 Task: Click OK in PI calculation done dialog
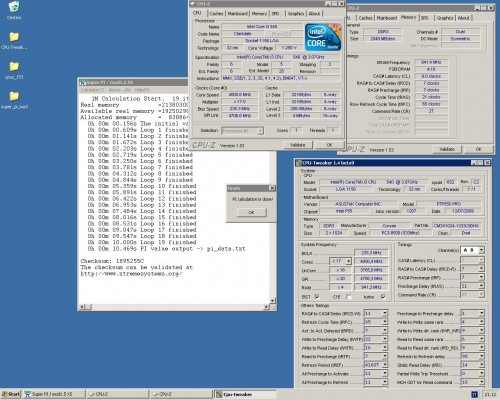252,212
